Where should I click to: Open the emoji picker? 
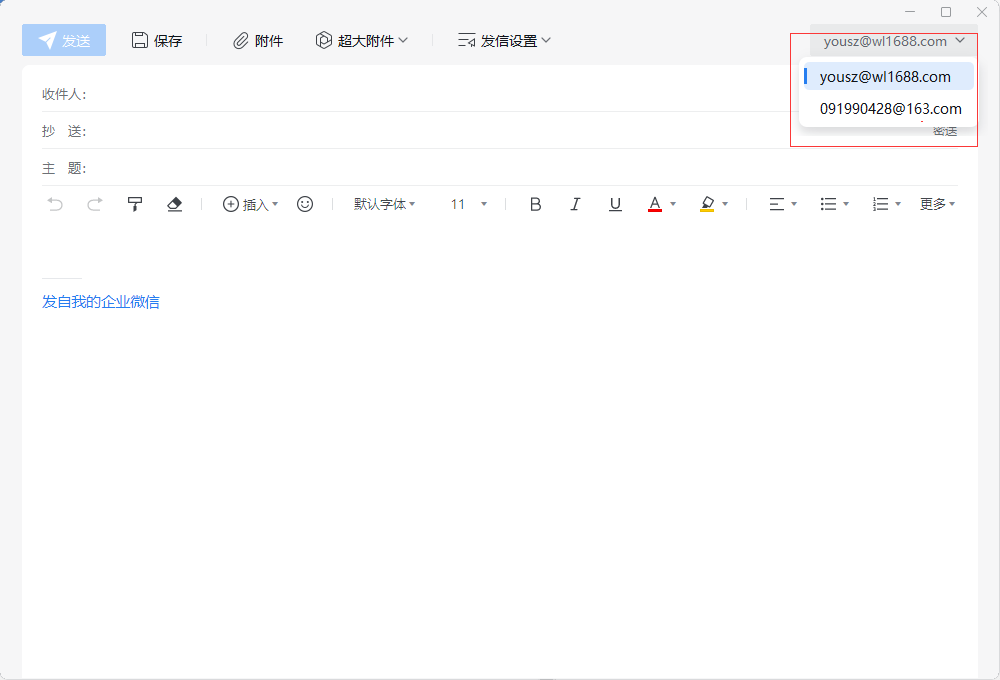click(305, 204)
